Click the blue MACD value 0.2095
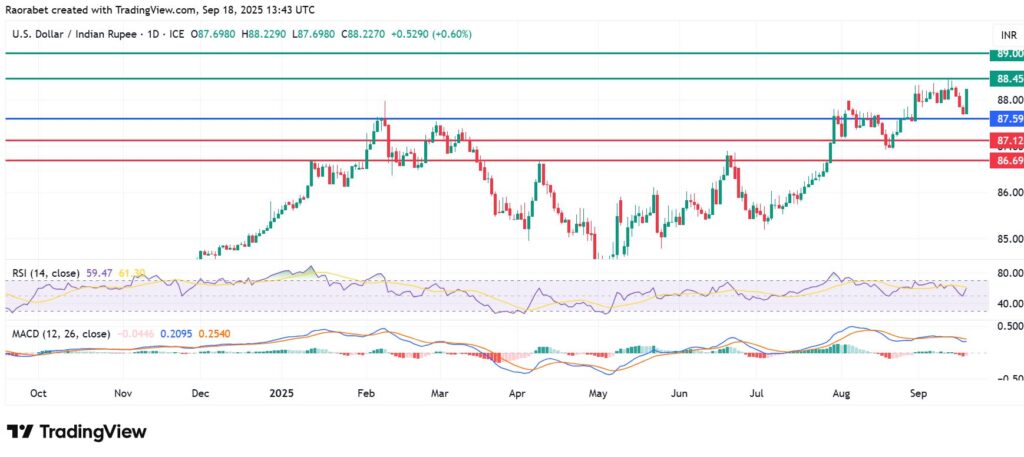 175,332
